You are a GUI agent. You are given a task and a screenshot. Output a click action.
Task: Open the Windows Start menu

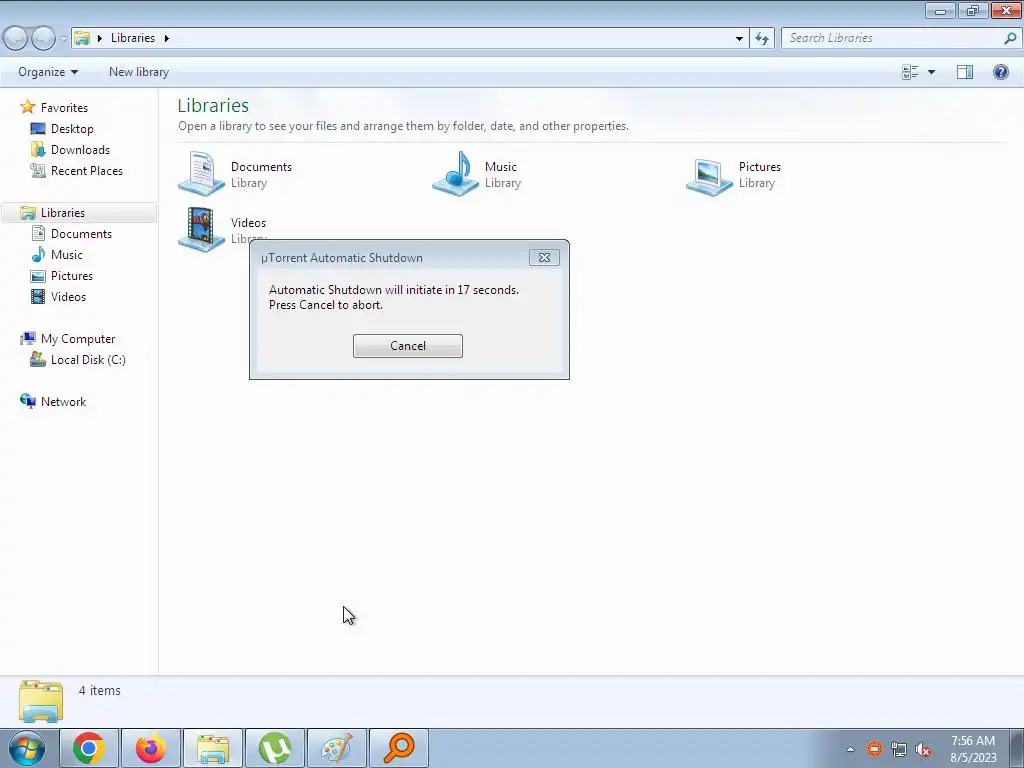click(27, 748)
